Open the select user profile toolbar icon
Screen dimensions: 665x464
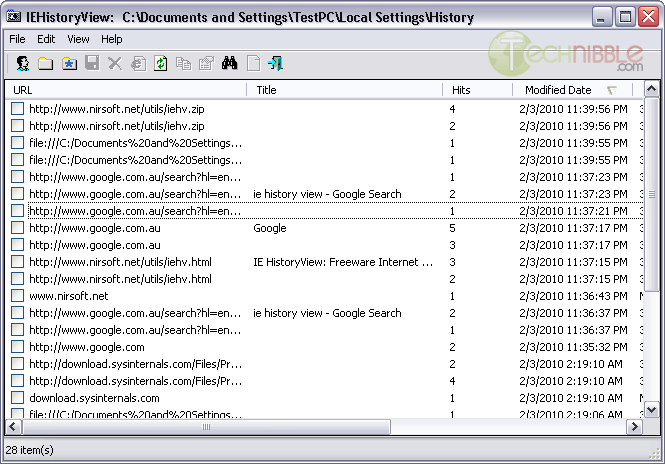(22, 64)
